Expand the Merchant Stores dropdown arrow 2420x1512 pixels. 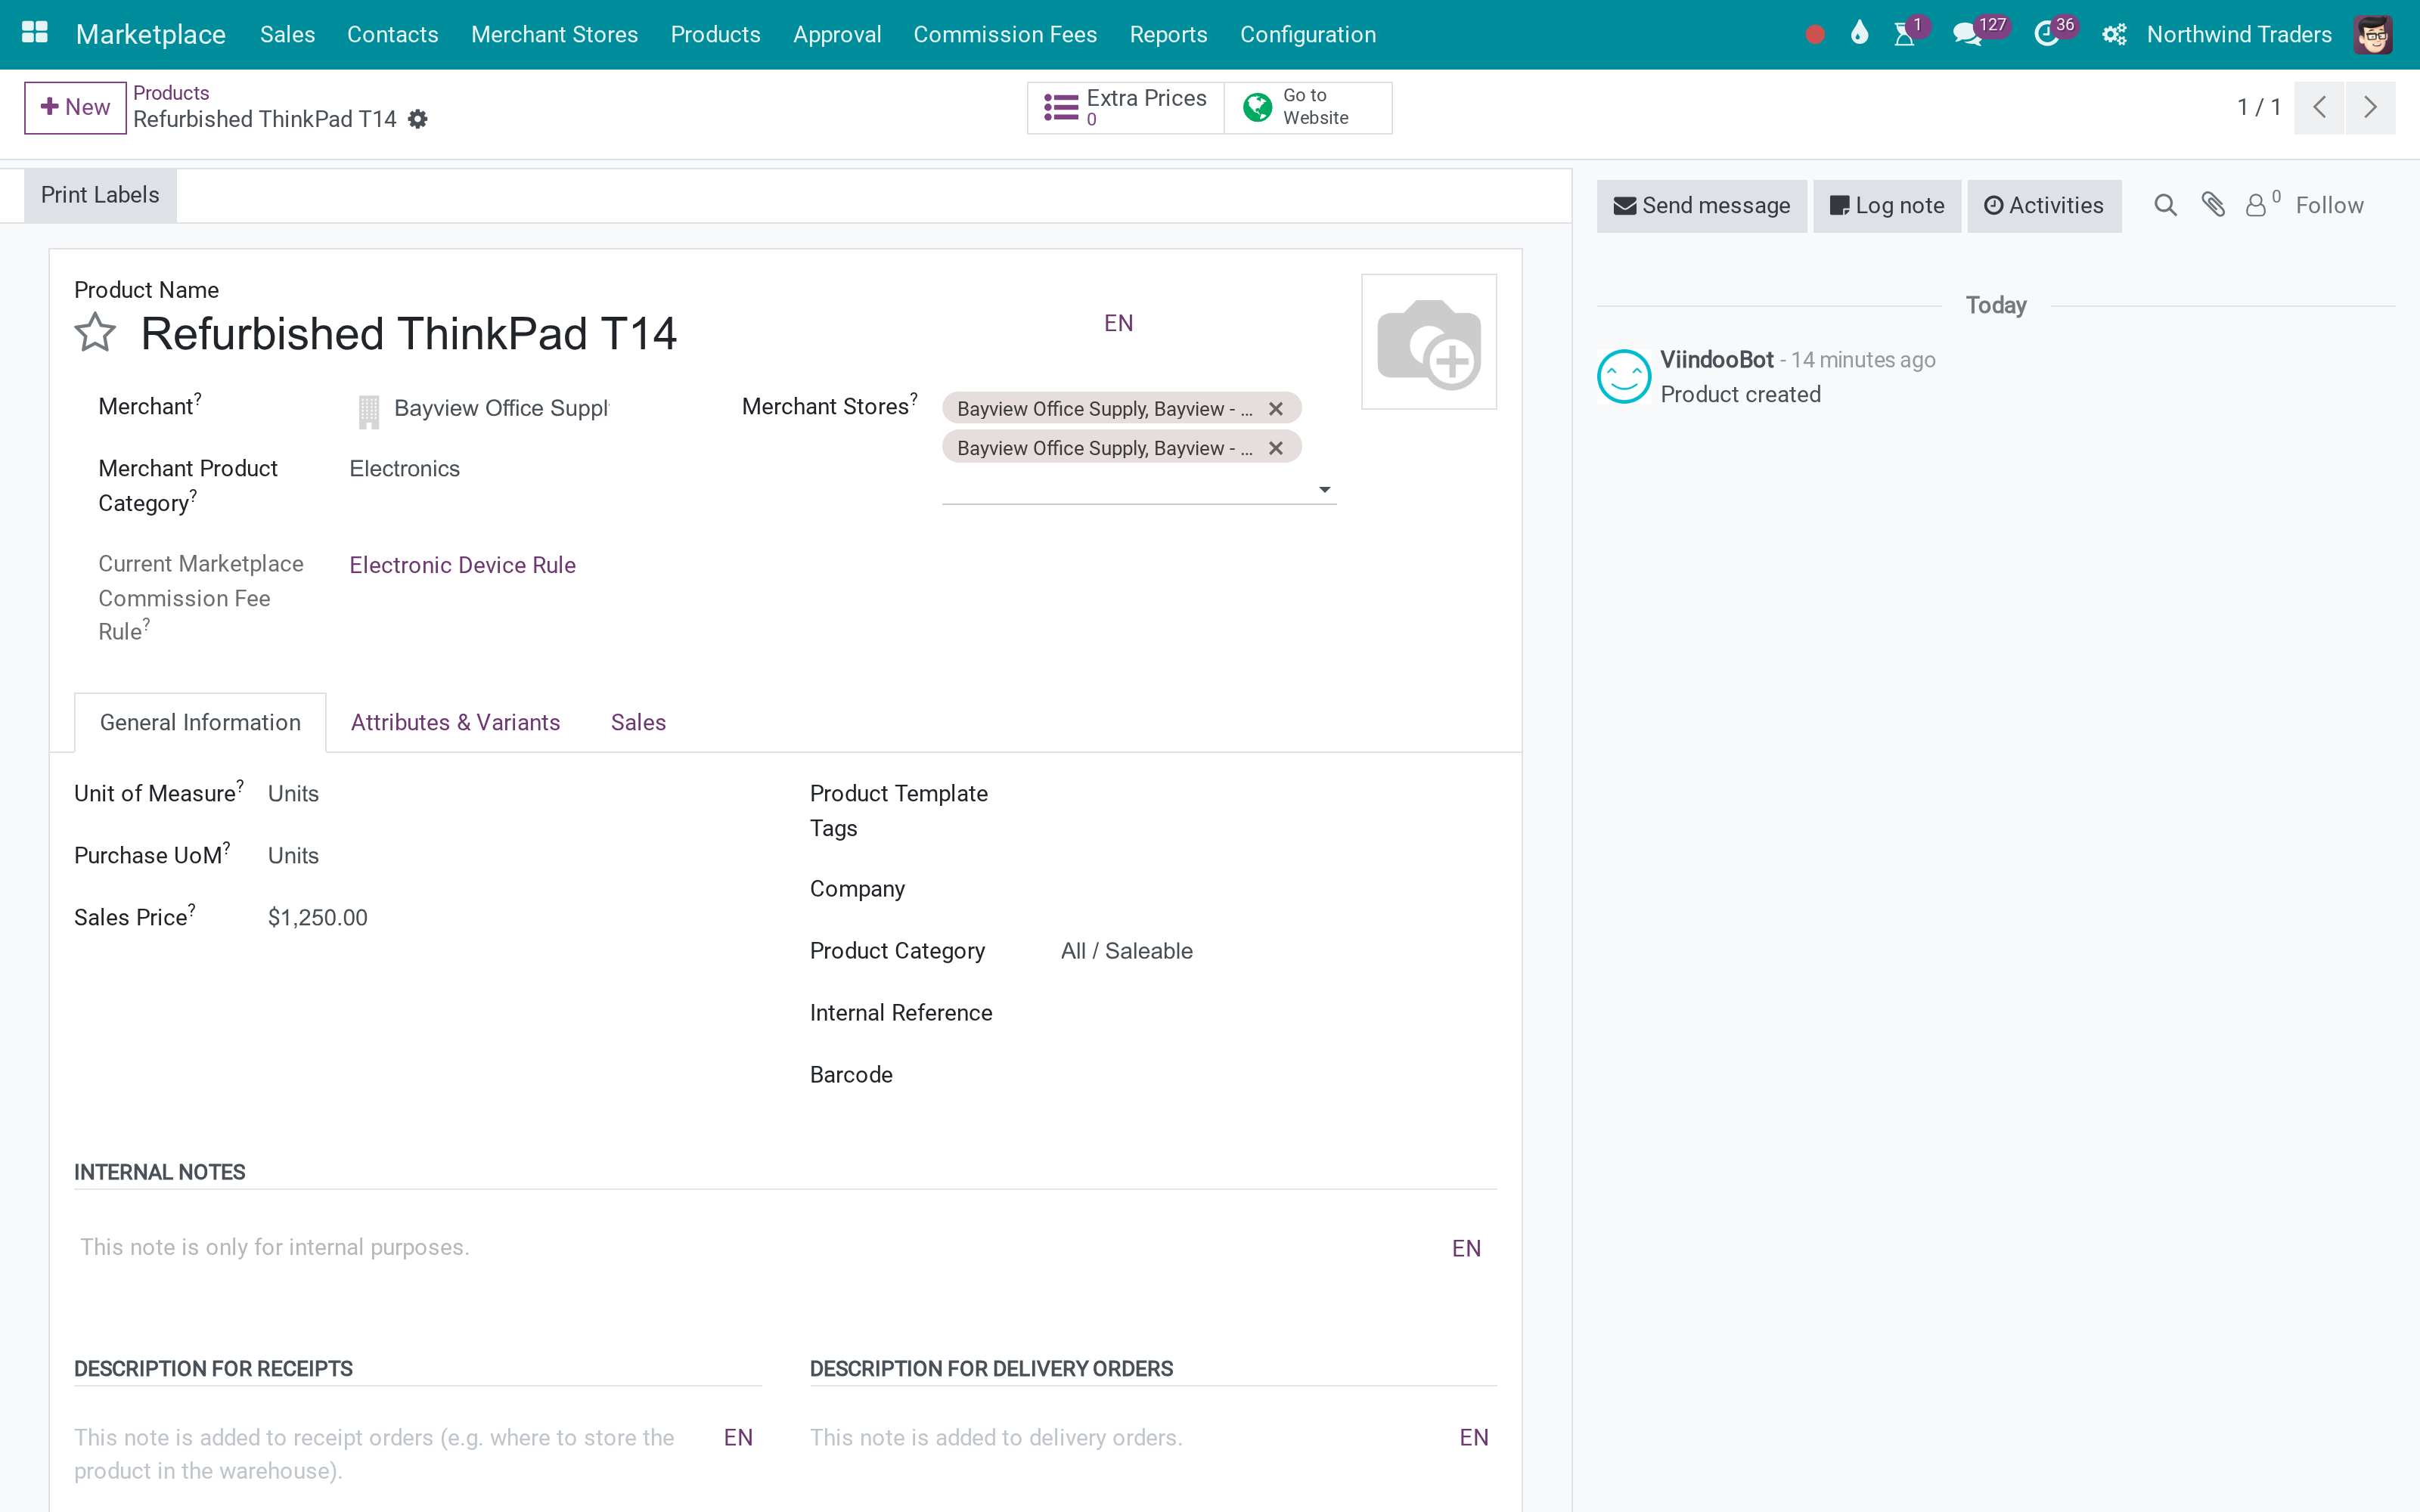[1324, 489]
